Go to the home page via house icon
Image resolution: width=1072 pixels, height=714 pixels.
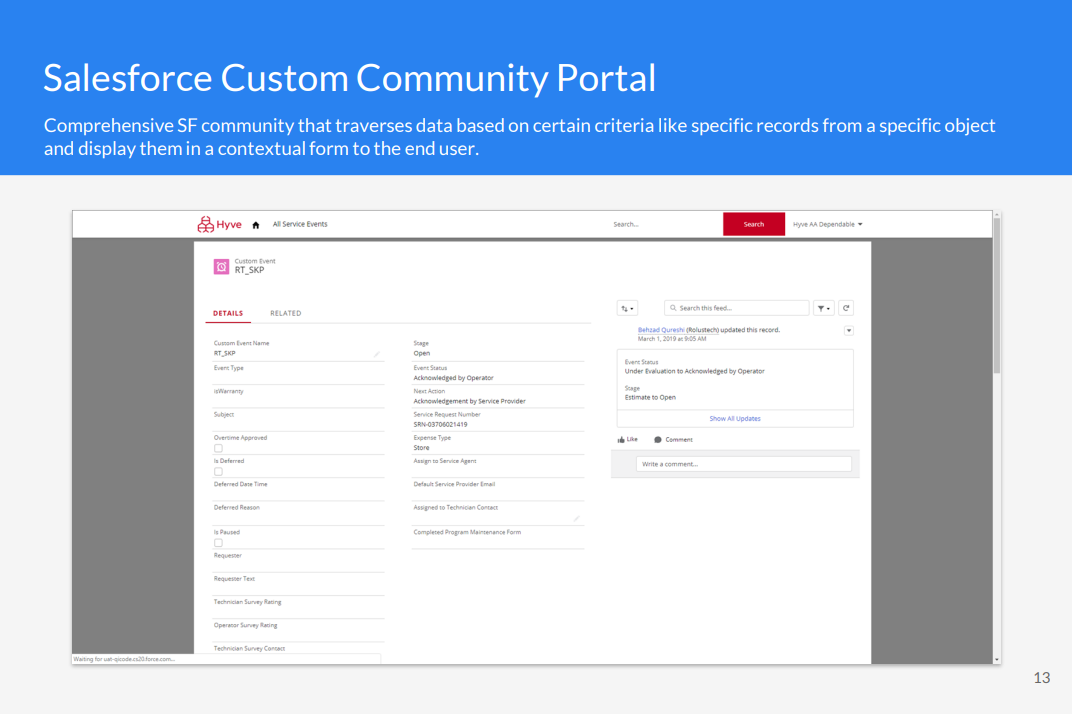pos(256,225)
